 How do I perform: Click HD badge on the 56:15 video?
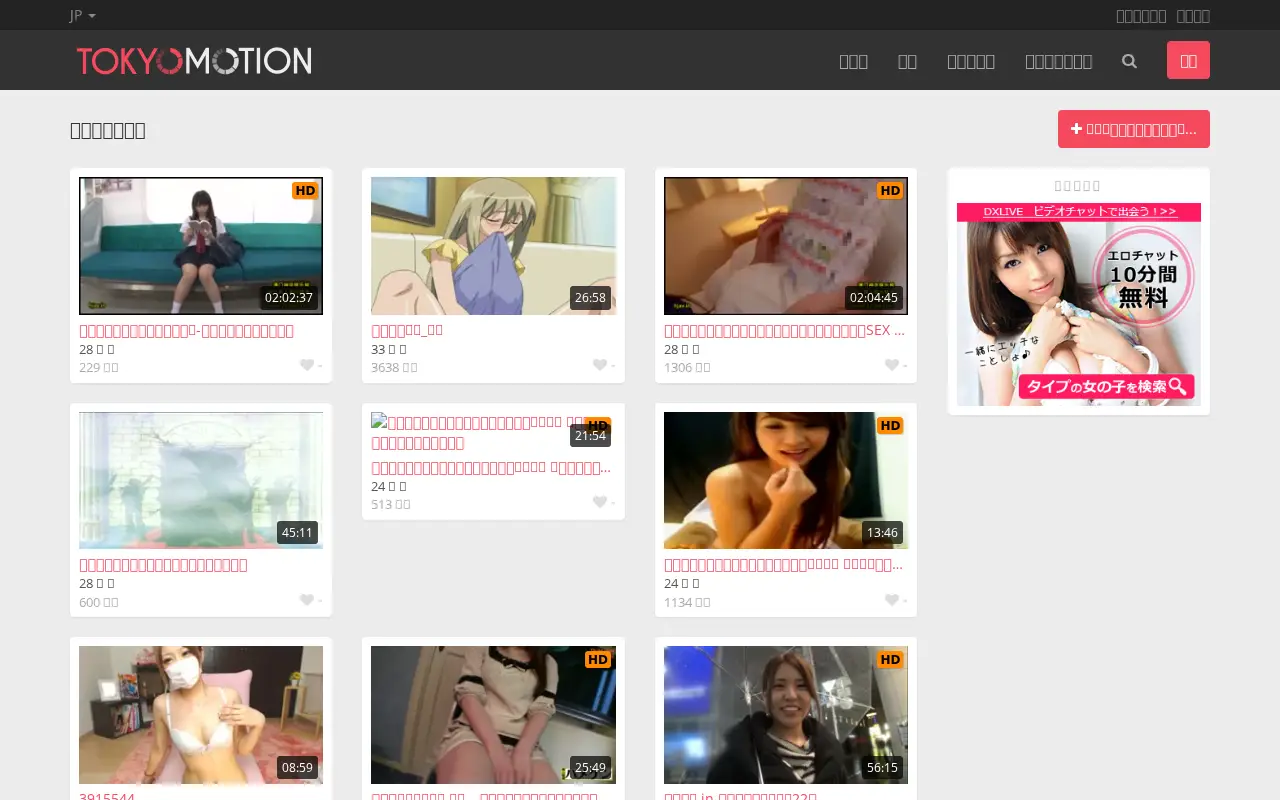[x=890, y=659]
